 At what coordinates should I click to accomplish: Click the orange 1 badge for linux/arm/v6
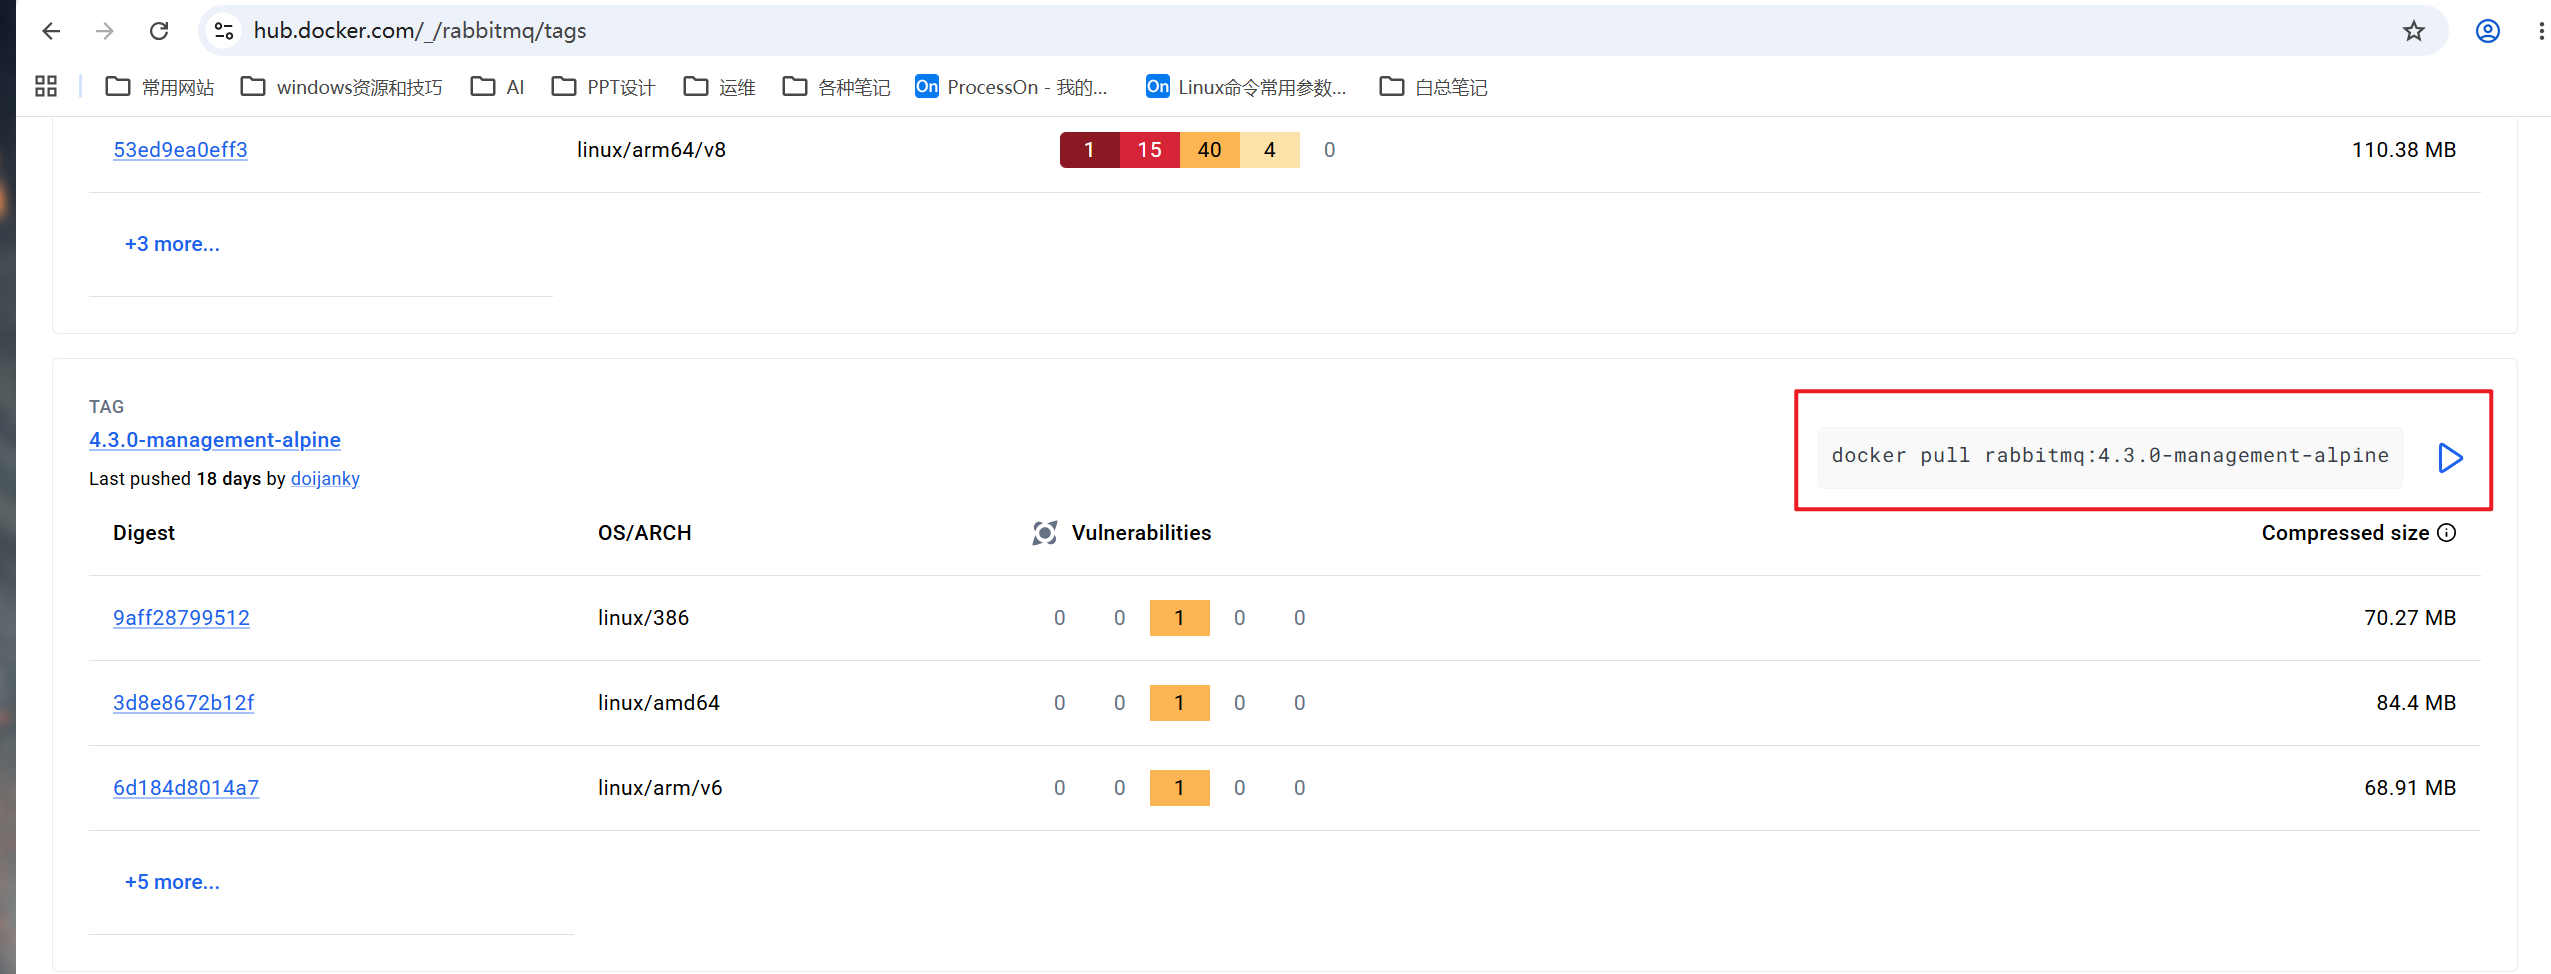[x=1180, y=788]
